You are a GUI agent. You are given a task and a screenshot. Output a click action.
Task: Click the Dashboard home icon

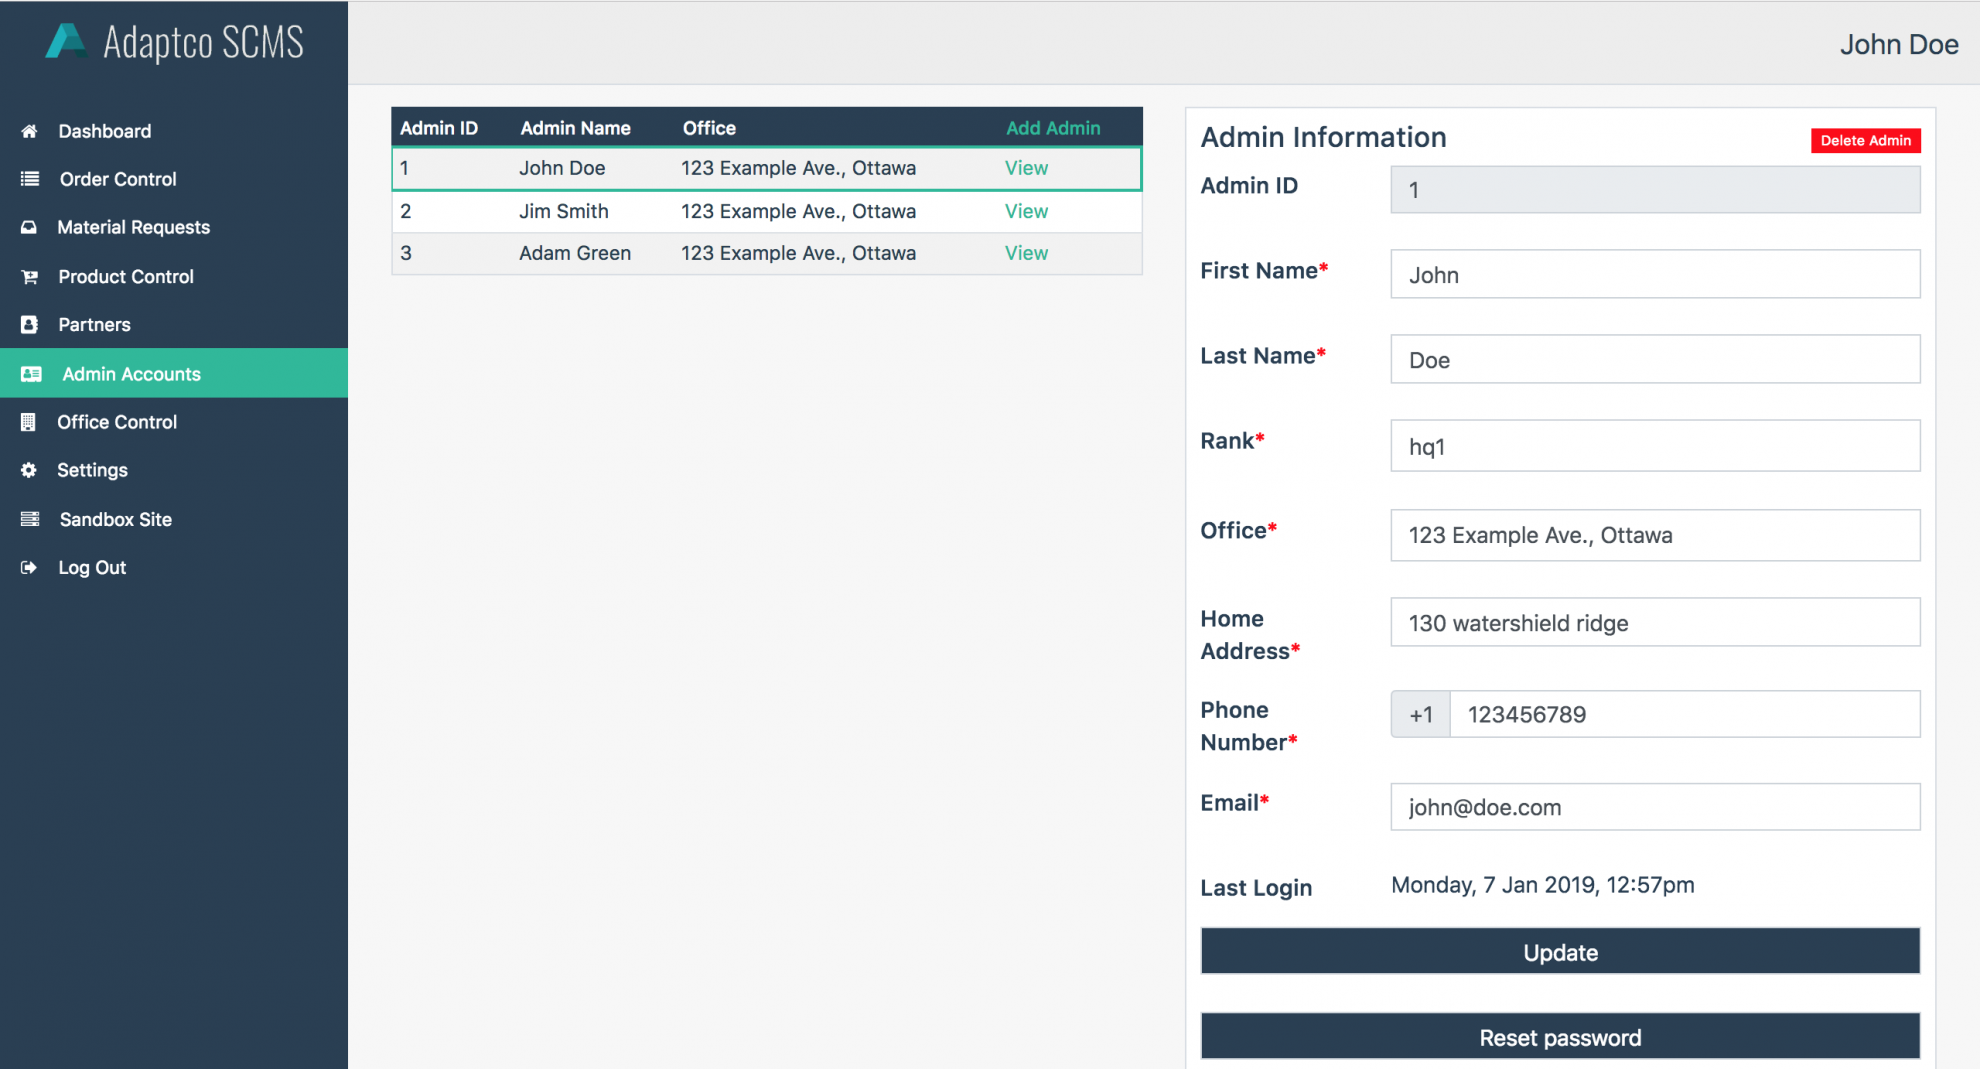click(29, 131)
